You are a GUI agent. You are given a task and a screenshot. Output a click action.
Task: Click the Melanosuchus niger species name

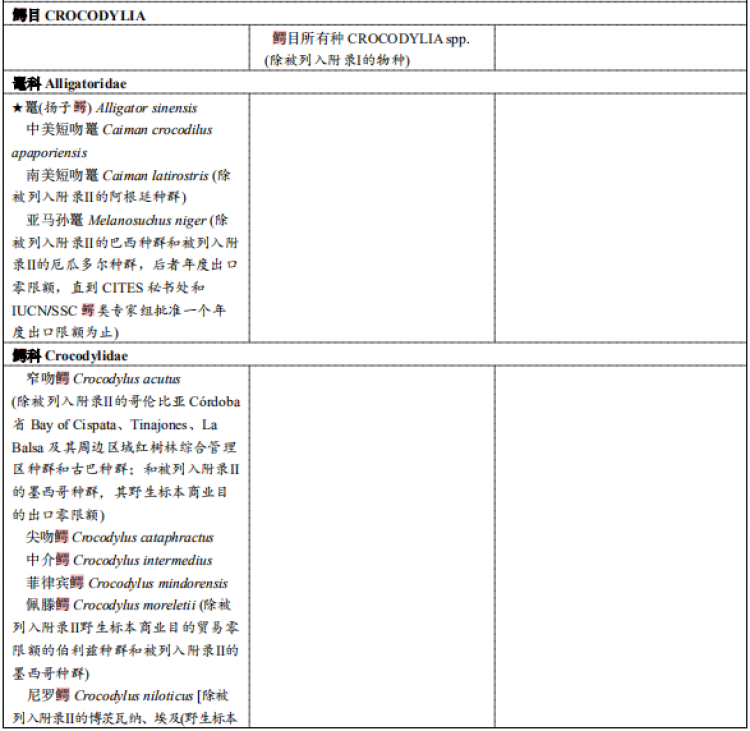click(x=147, y=220)
